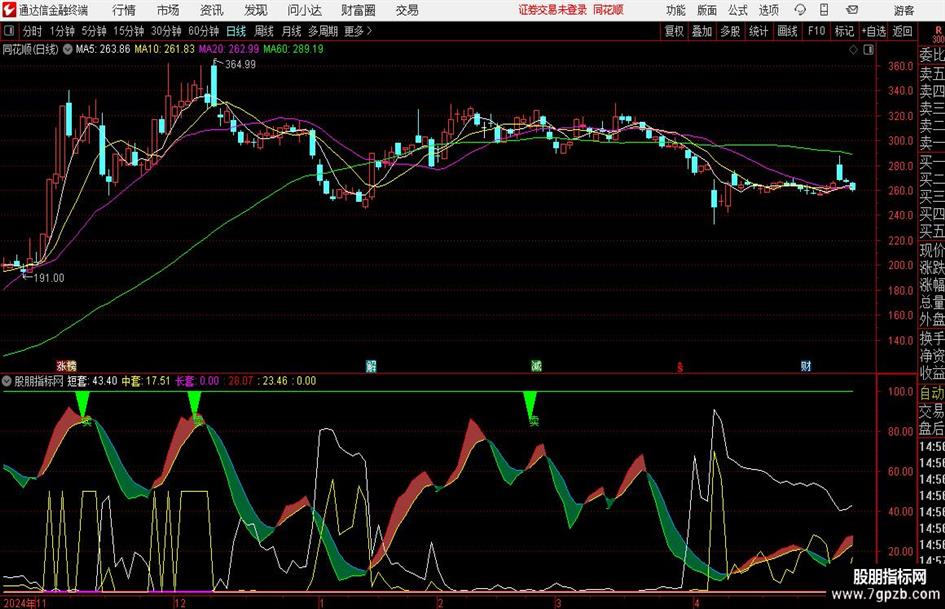Click the 标记 mark button

(x=844, y=31)
